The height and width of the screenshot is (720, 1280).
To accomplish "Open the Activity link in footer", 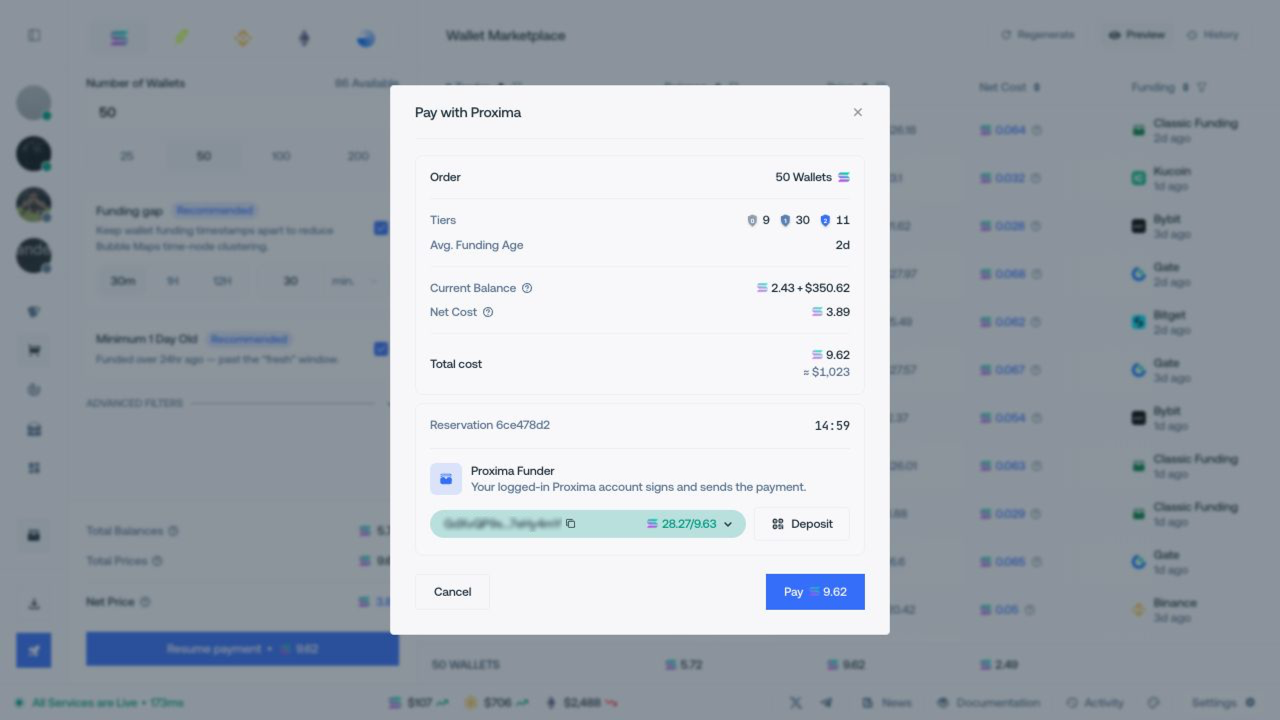I will 1095,703.
